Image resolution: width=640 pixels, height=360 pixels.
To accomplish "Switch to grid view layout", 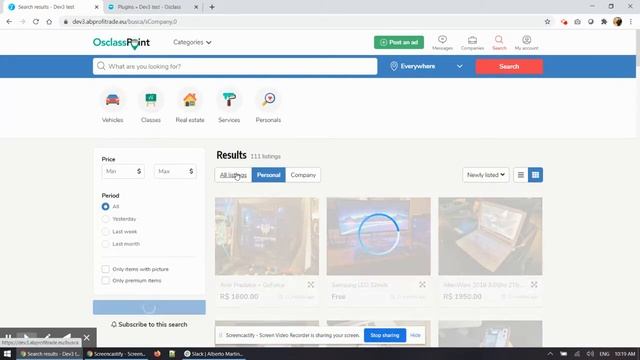I will point(535,175).
